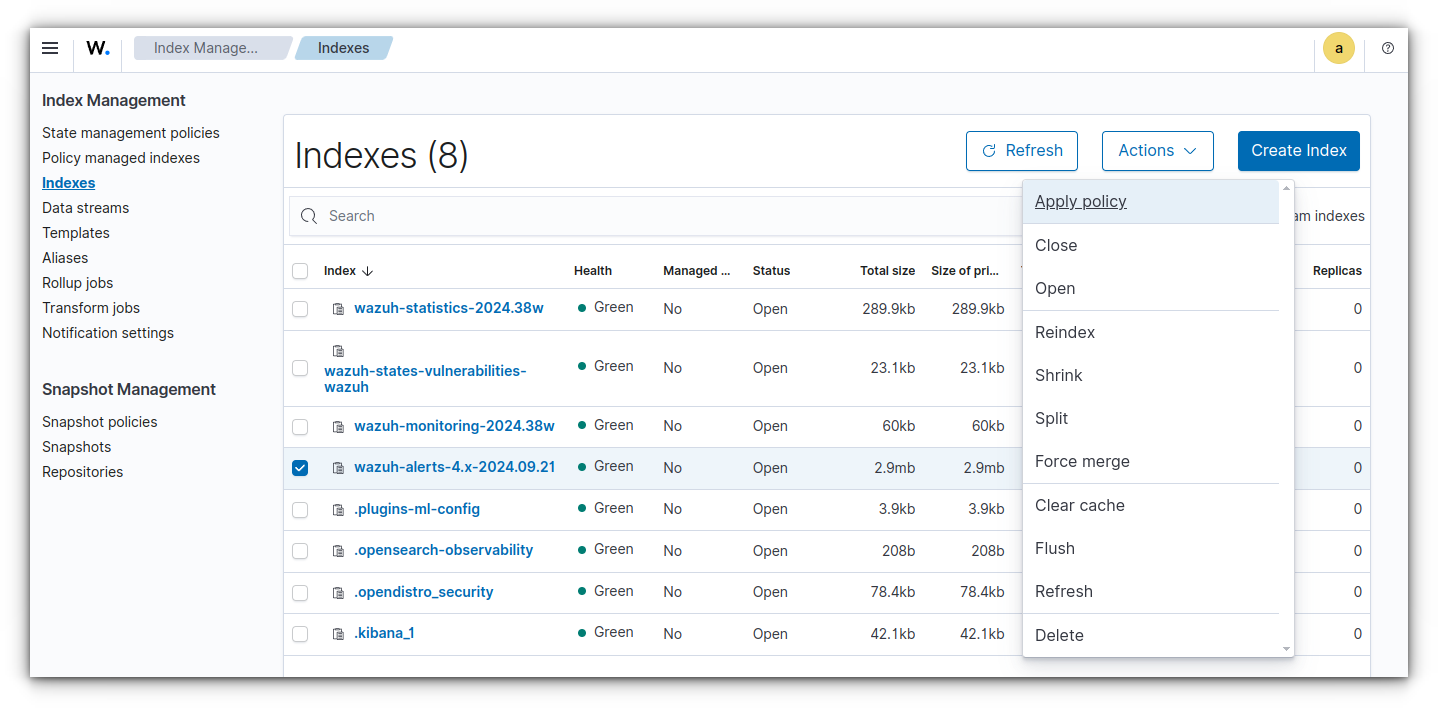Click the document icon for .opensearch-observability

point(338,551)
